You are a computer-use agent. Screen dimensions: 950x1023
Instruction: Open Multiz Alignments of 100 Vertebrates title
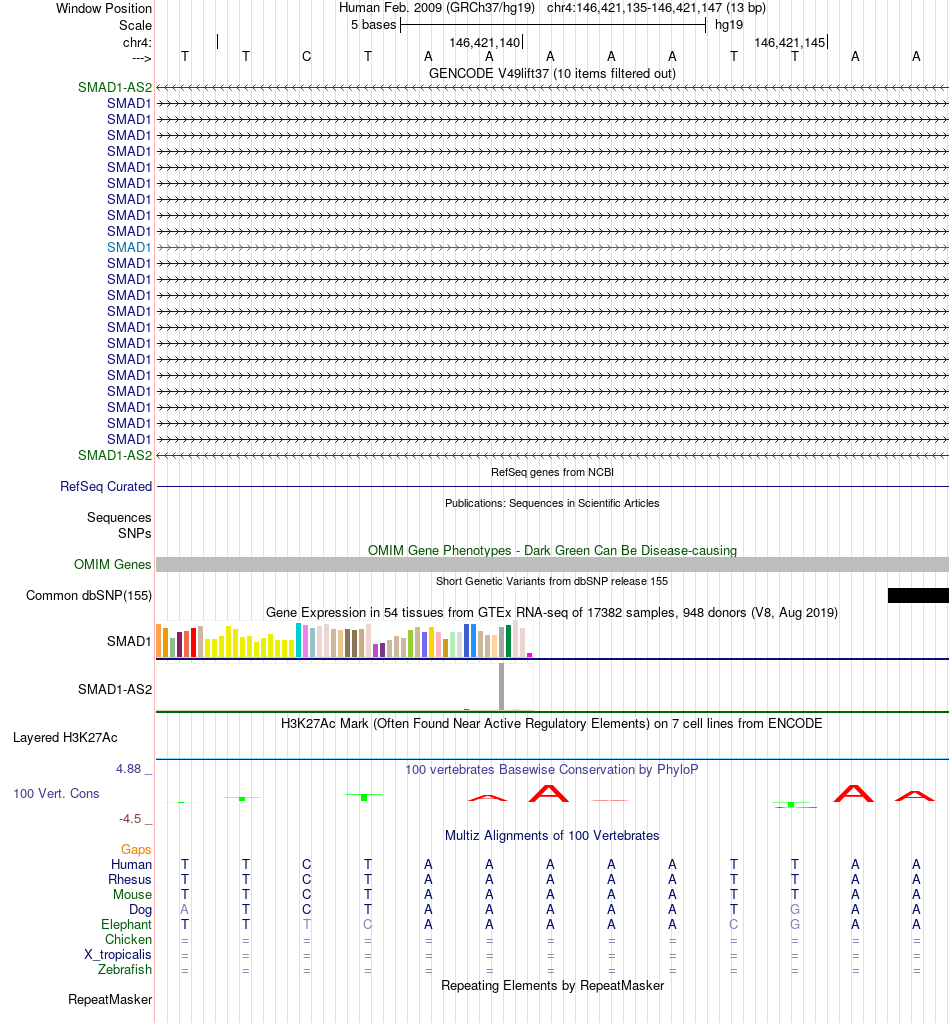[552, 836]
